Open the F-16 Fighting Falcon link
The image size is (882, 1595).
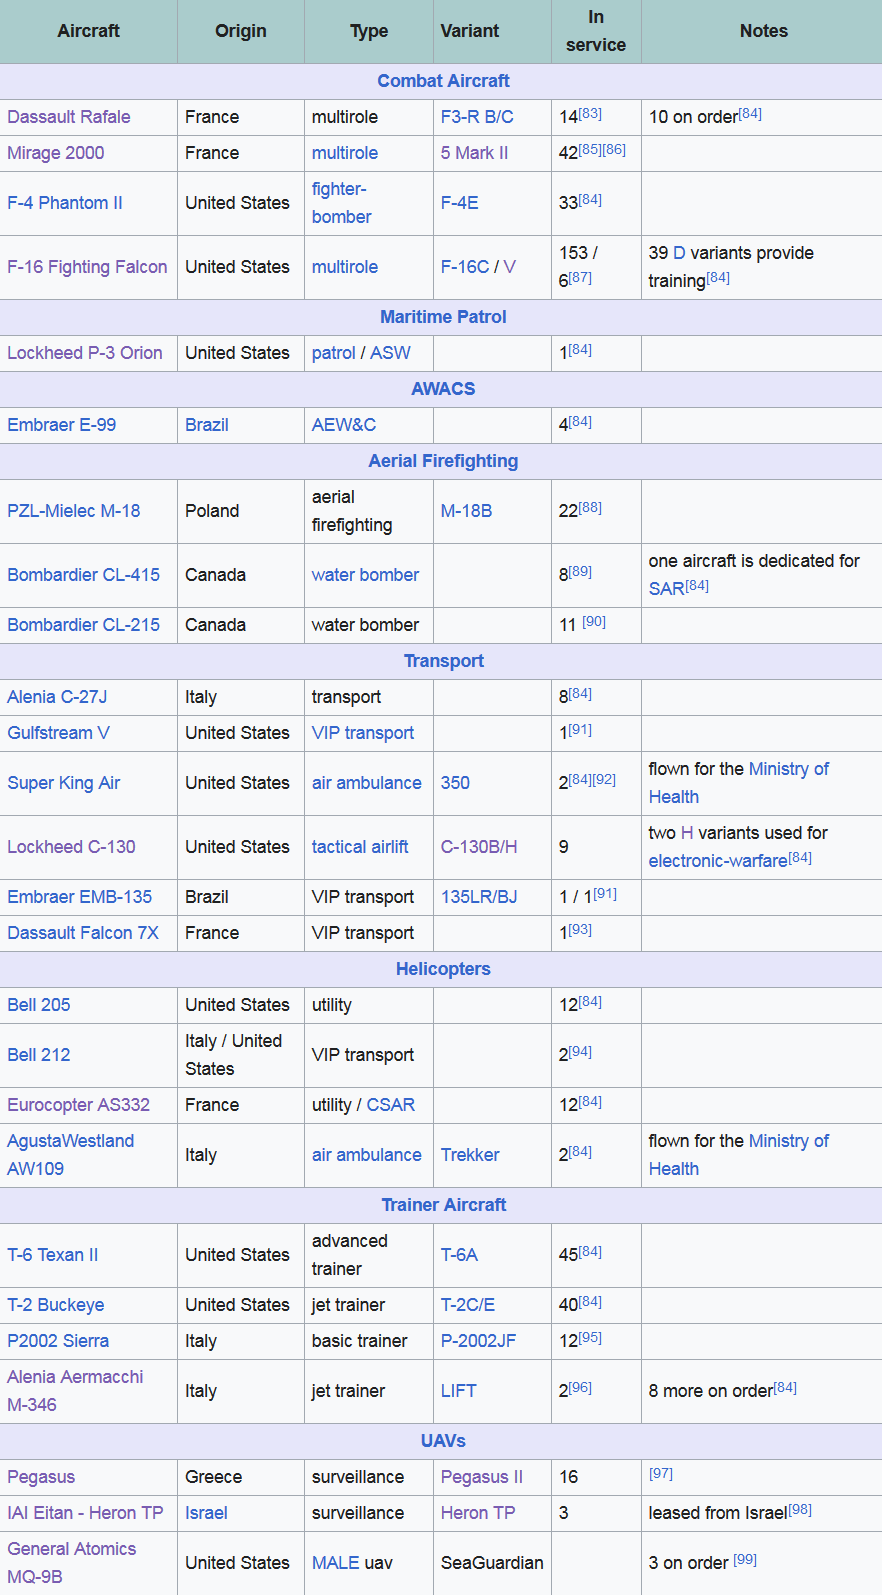tap(87, 267)
